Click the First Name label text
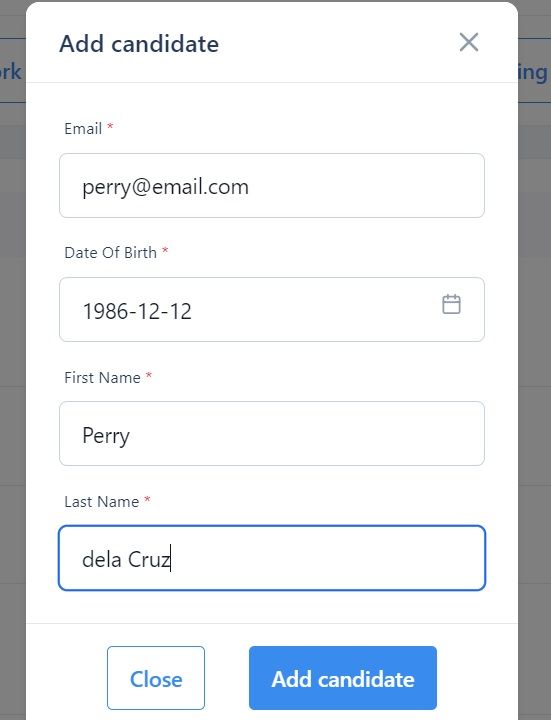This screenshot has width=551, height=720. [102, 377]
